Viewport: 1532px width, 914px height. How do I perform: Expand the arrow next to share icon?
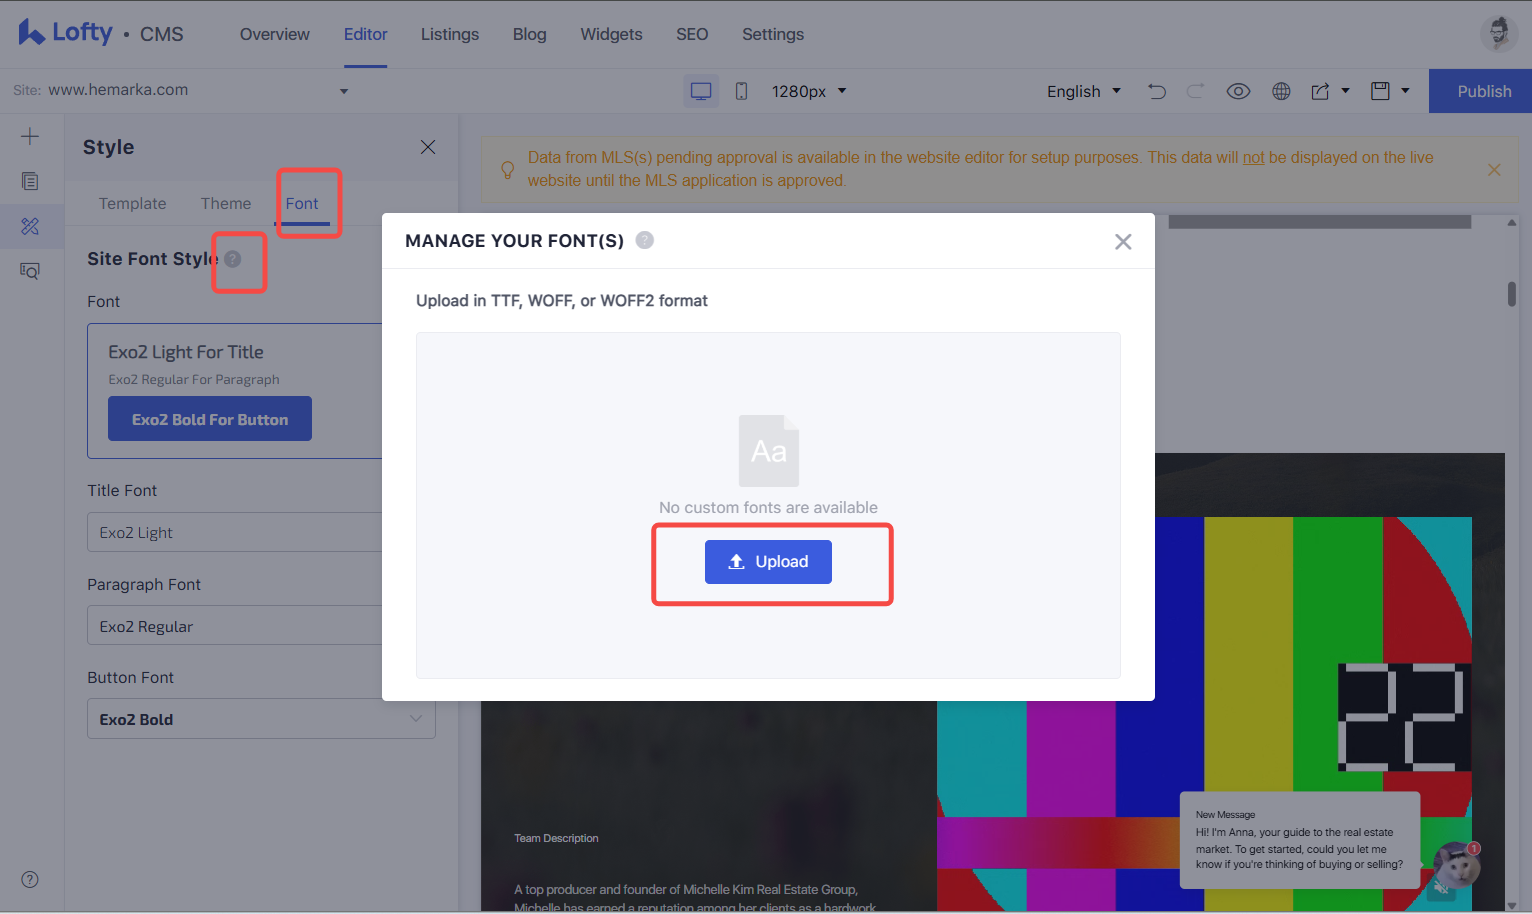pos(1345,91)
